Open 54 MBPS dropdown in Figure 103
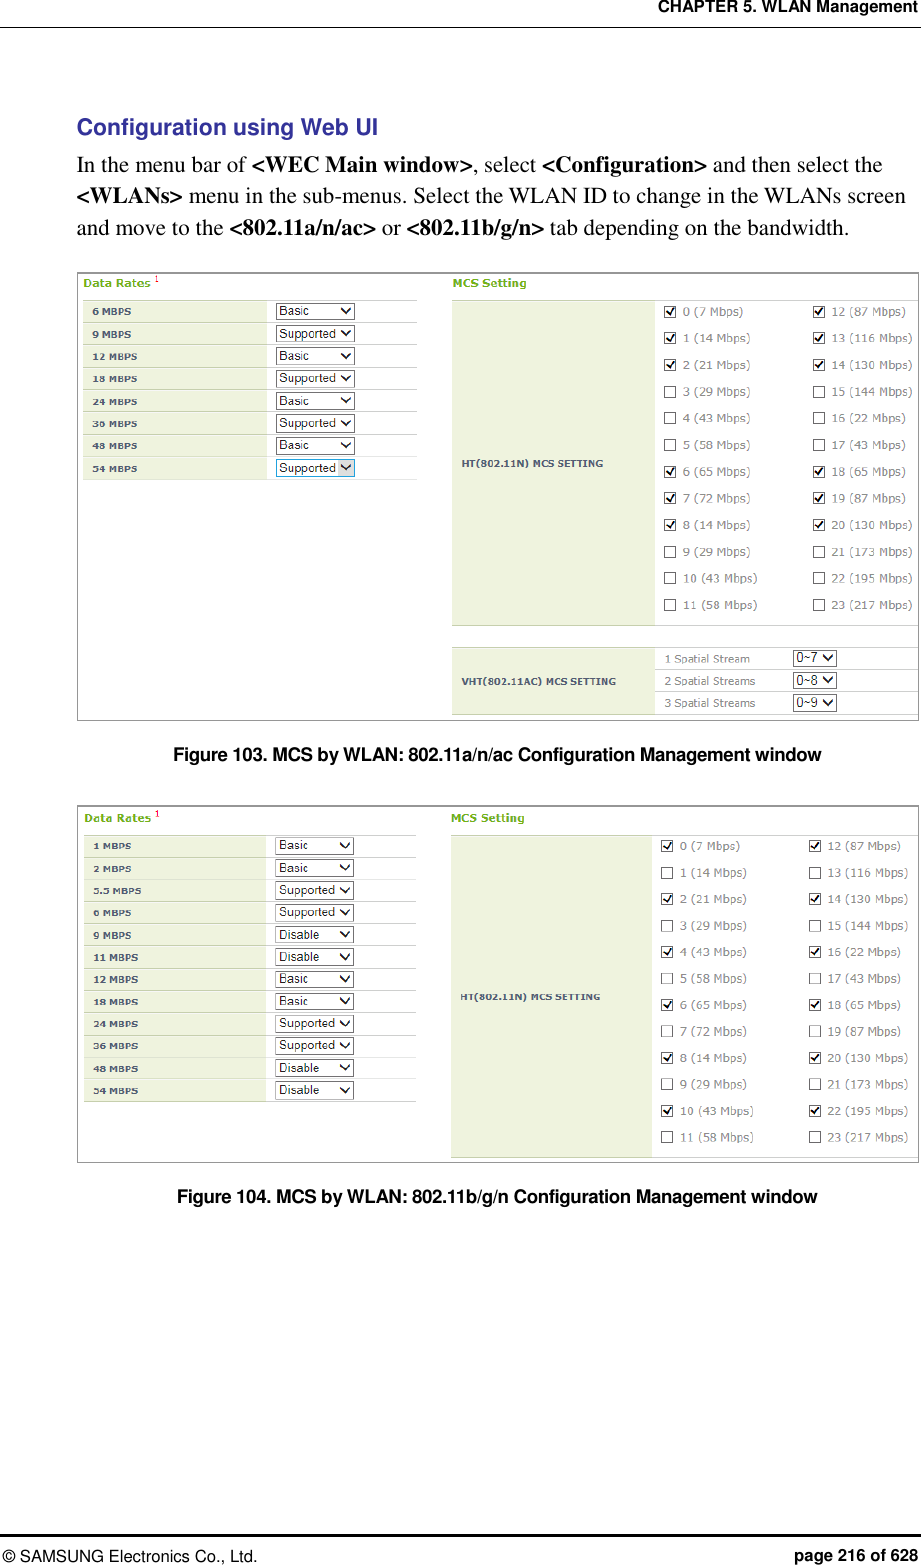 tap(315, 468)
